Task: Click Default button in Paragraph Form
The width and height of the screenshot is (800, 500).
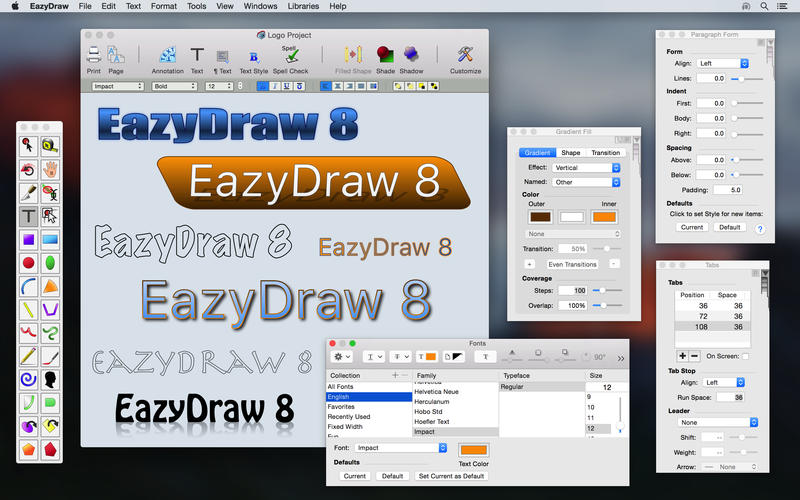Action: tap(730, 227)
